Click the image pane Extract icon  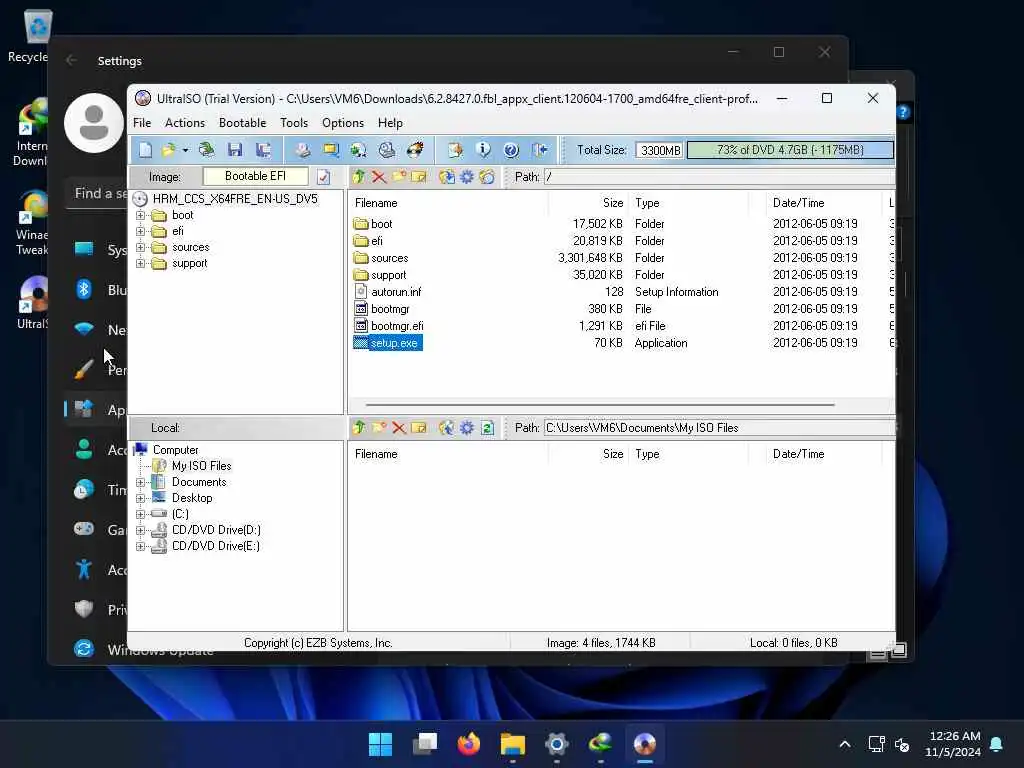point(447,177)
